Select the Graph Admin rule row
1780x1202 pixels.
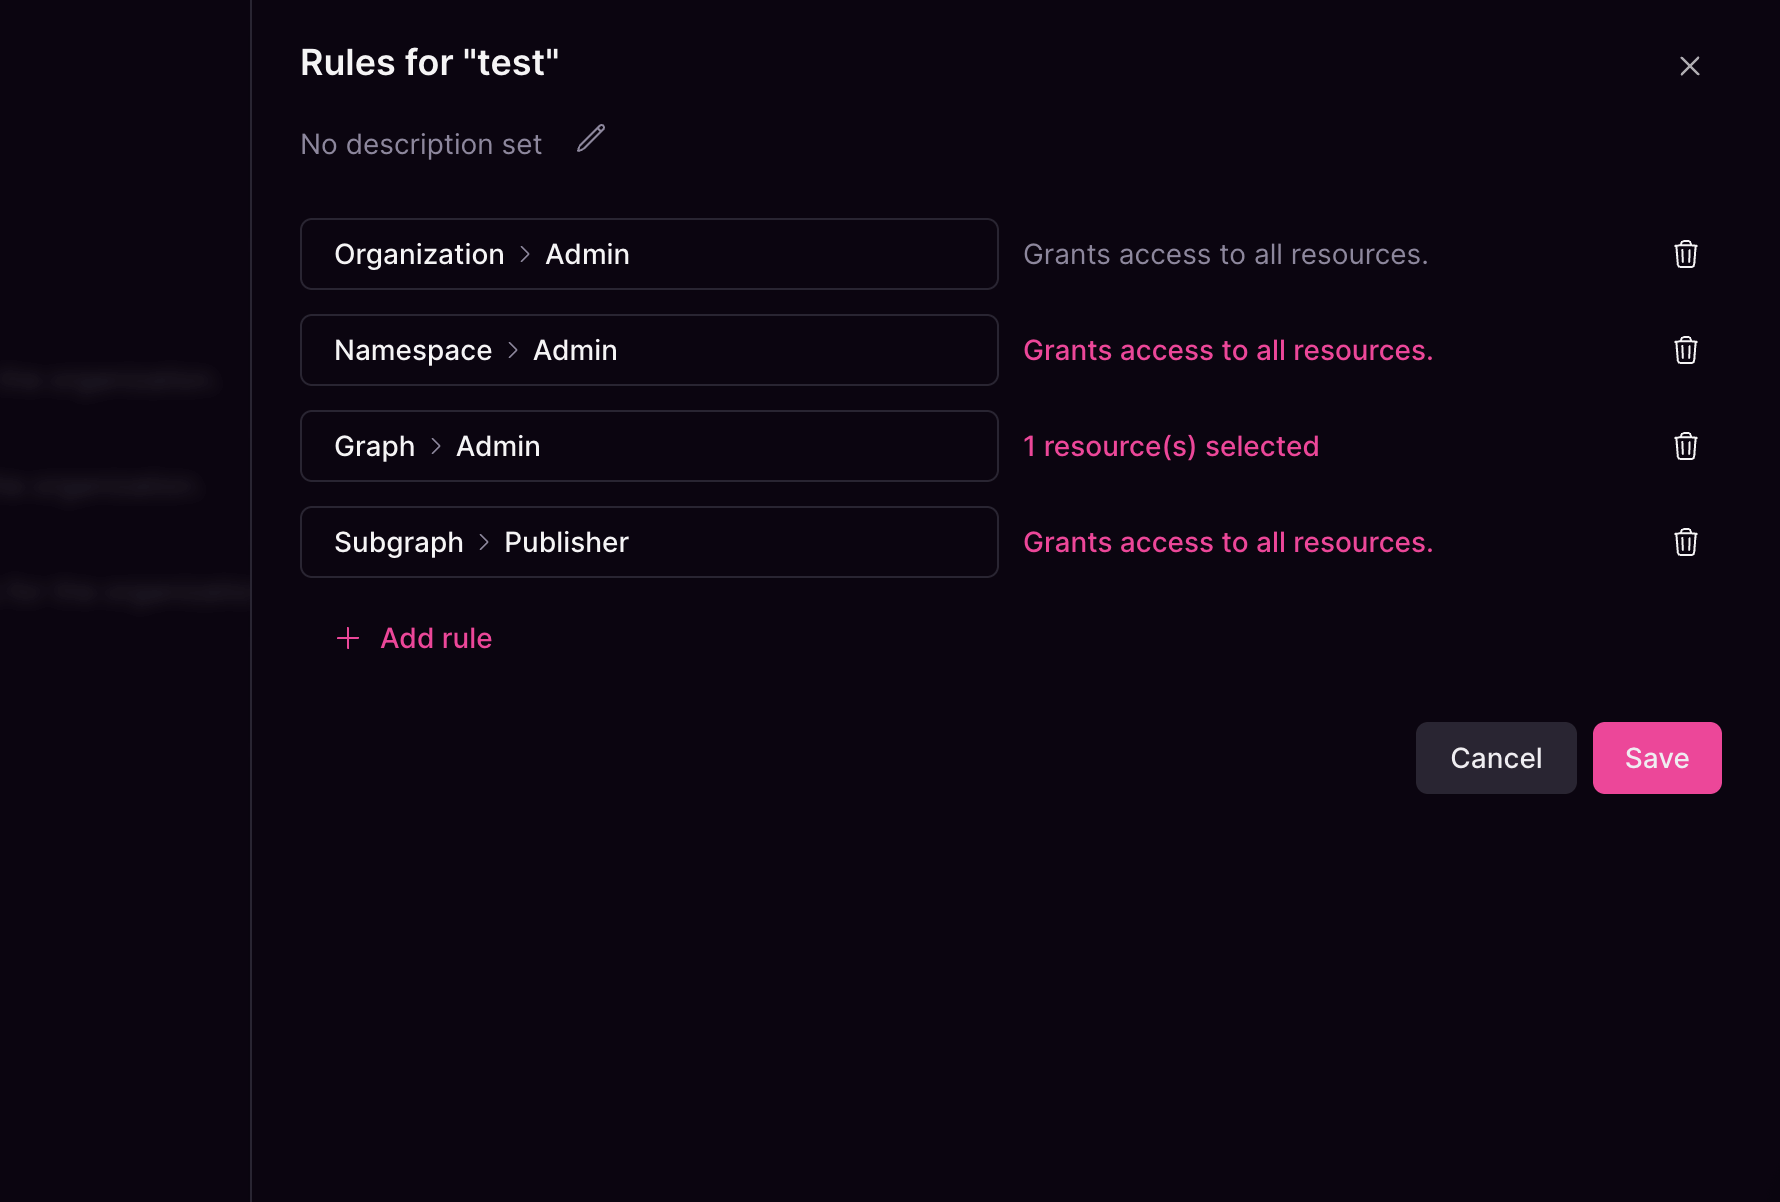(x=649, y=446)
